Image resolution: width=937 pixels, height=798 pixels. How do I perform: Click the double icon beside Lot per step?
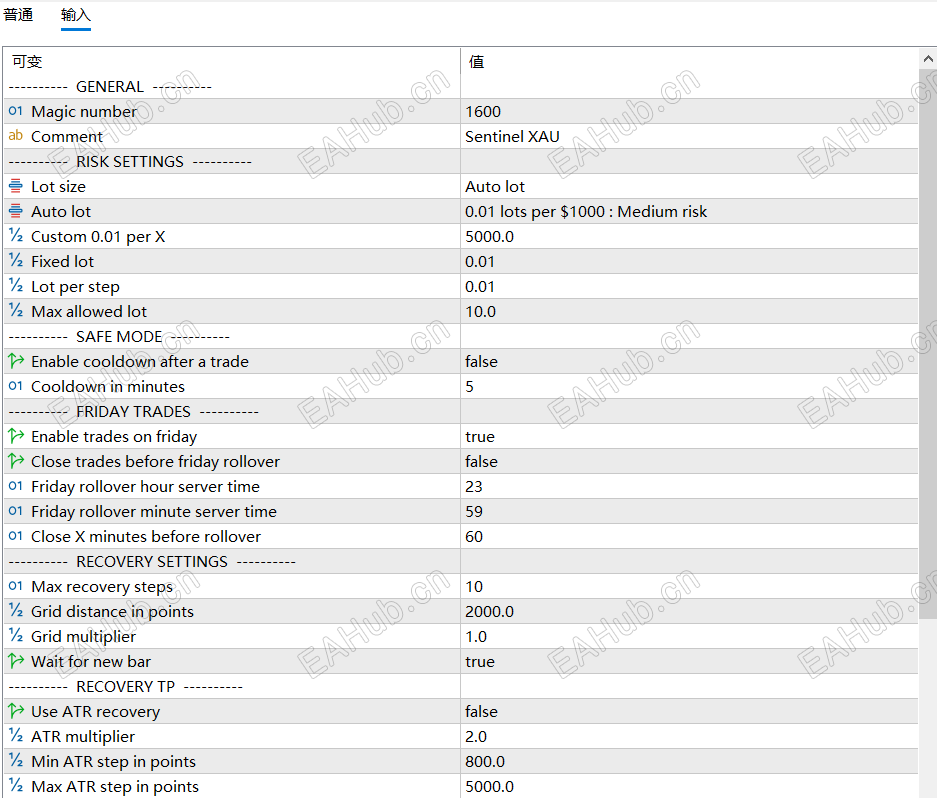pos(16,286)
